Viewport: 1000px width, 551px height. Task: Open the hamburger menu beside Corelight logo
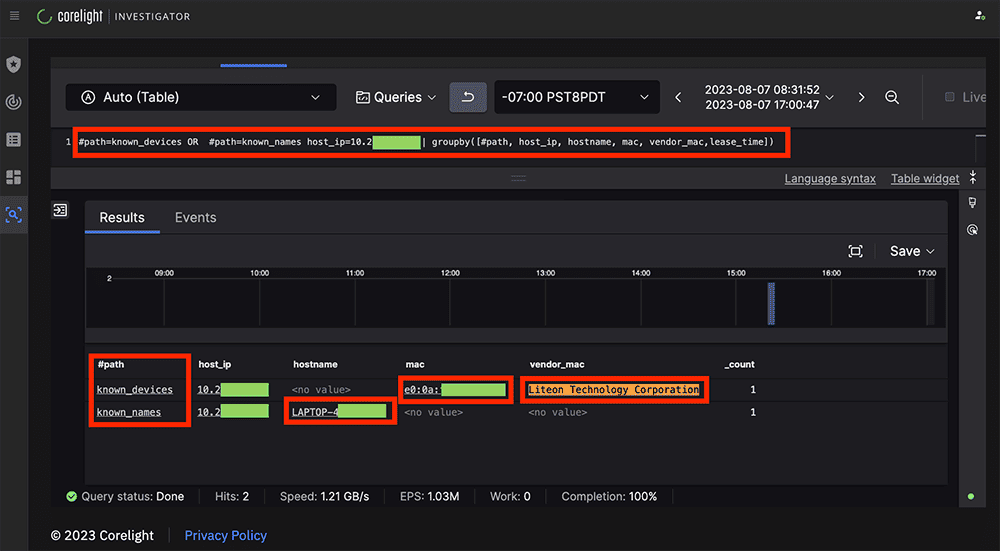(14, 16)
